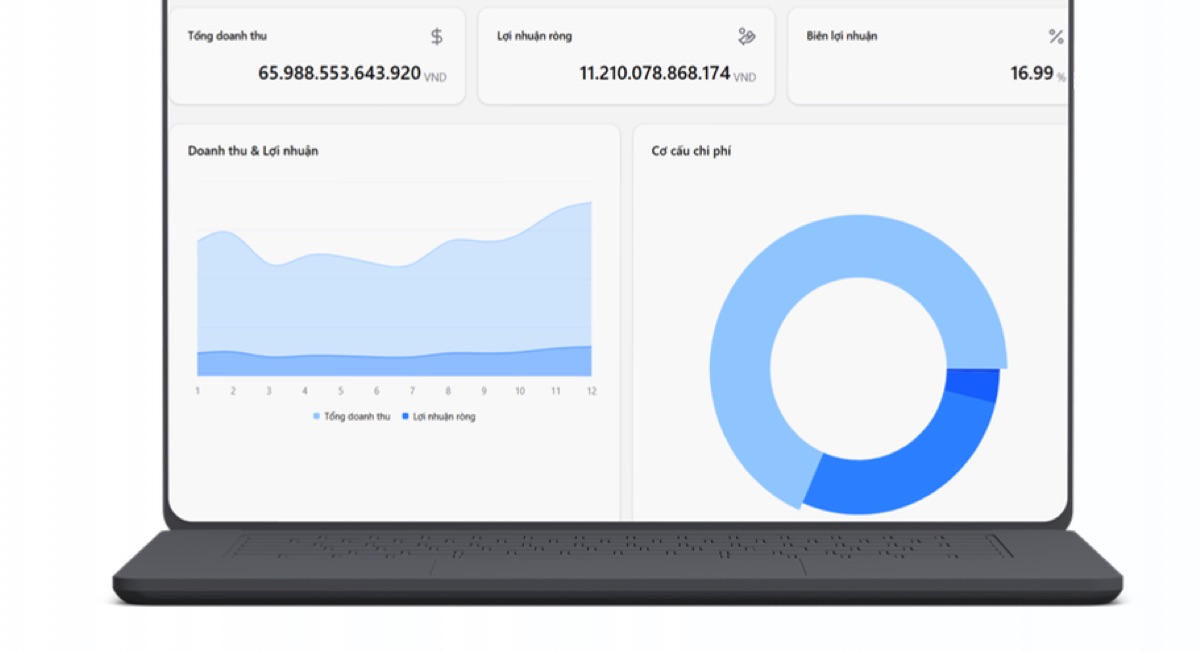This screenshot has height=652, width=1200.
Task: Click the month 10 label on the x-axis
Action: (x=520, y=391)
